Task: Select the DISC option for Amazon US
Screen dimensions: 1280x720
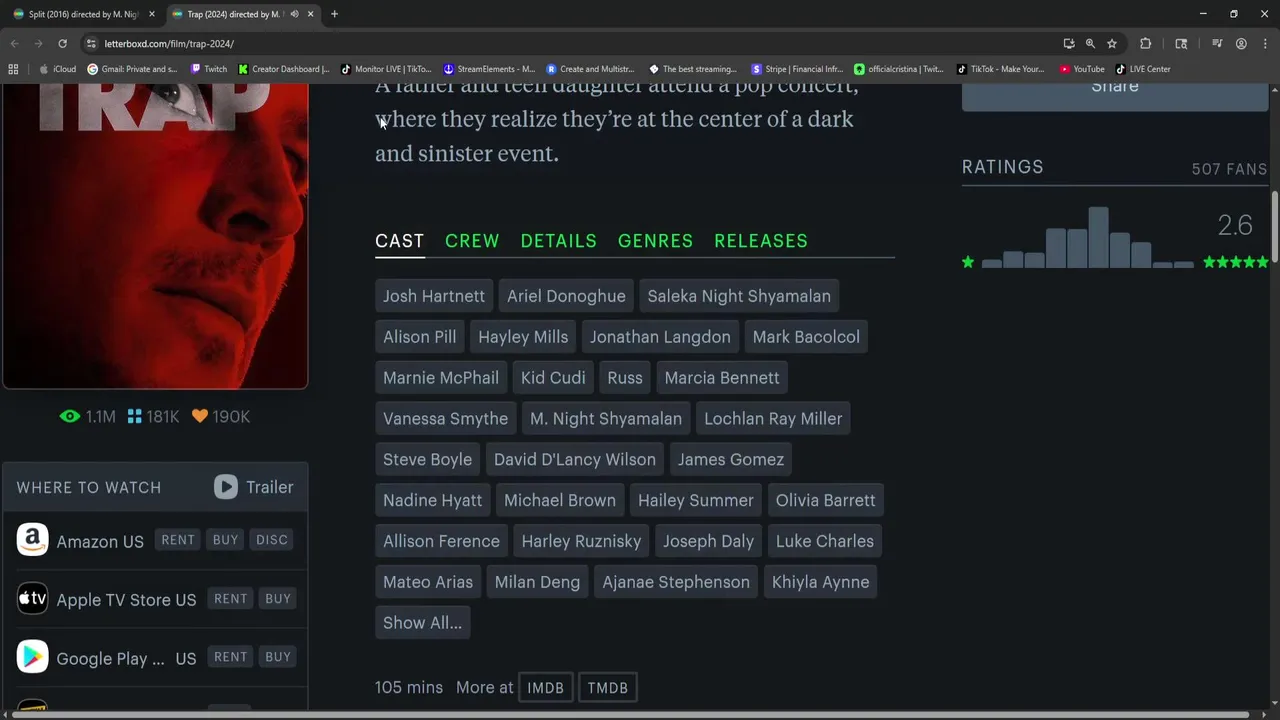Action: [272, 540]
